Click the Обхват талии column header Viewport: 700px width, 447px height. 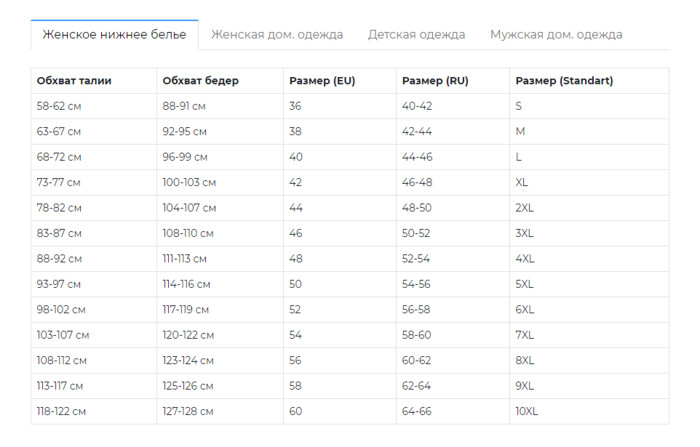point(74,81)
